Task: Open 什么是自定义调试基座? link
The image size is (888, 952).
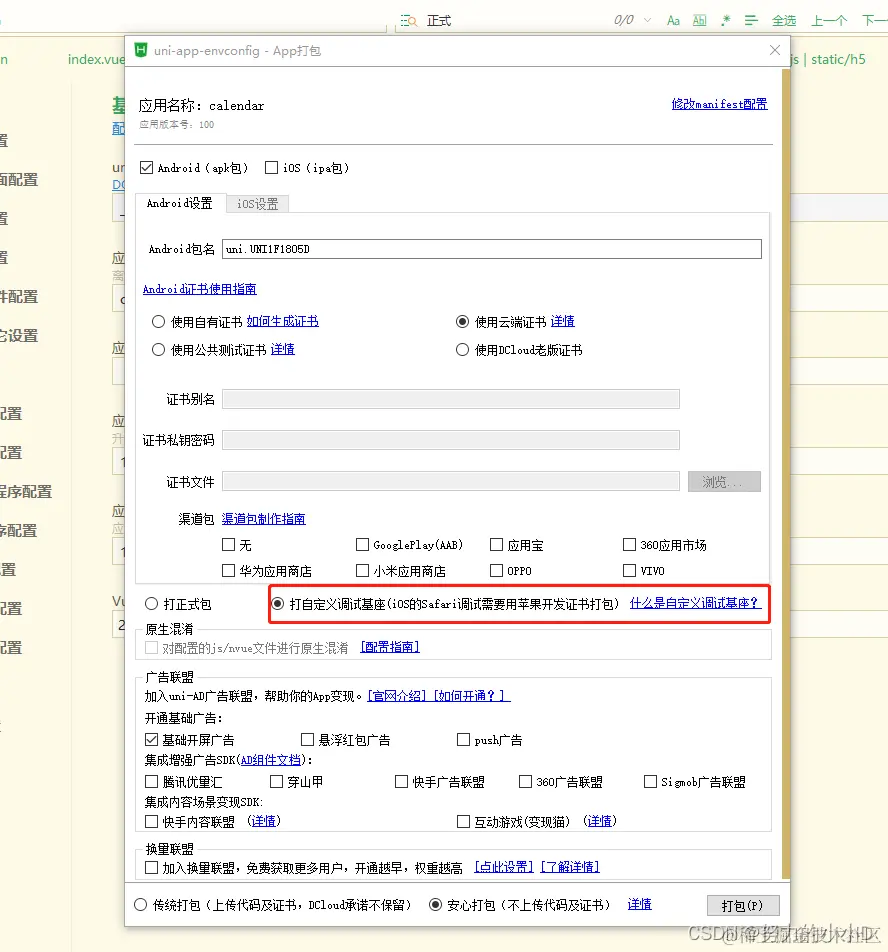Action: point(694,604)
